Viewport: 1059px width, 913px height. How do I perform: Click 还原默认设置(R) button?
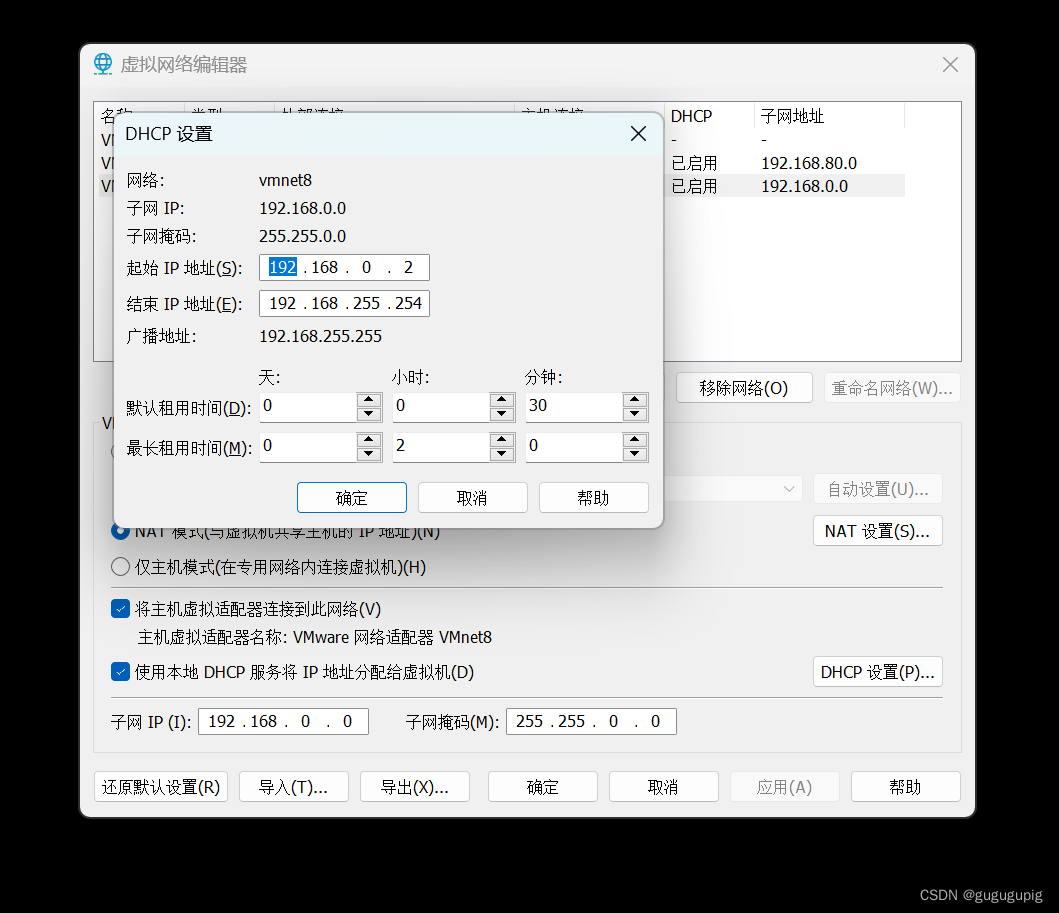[x=161, y=787]
